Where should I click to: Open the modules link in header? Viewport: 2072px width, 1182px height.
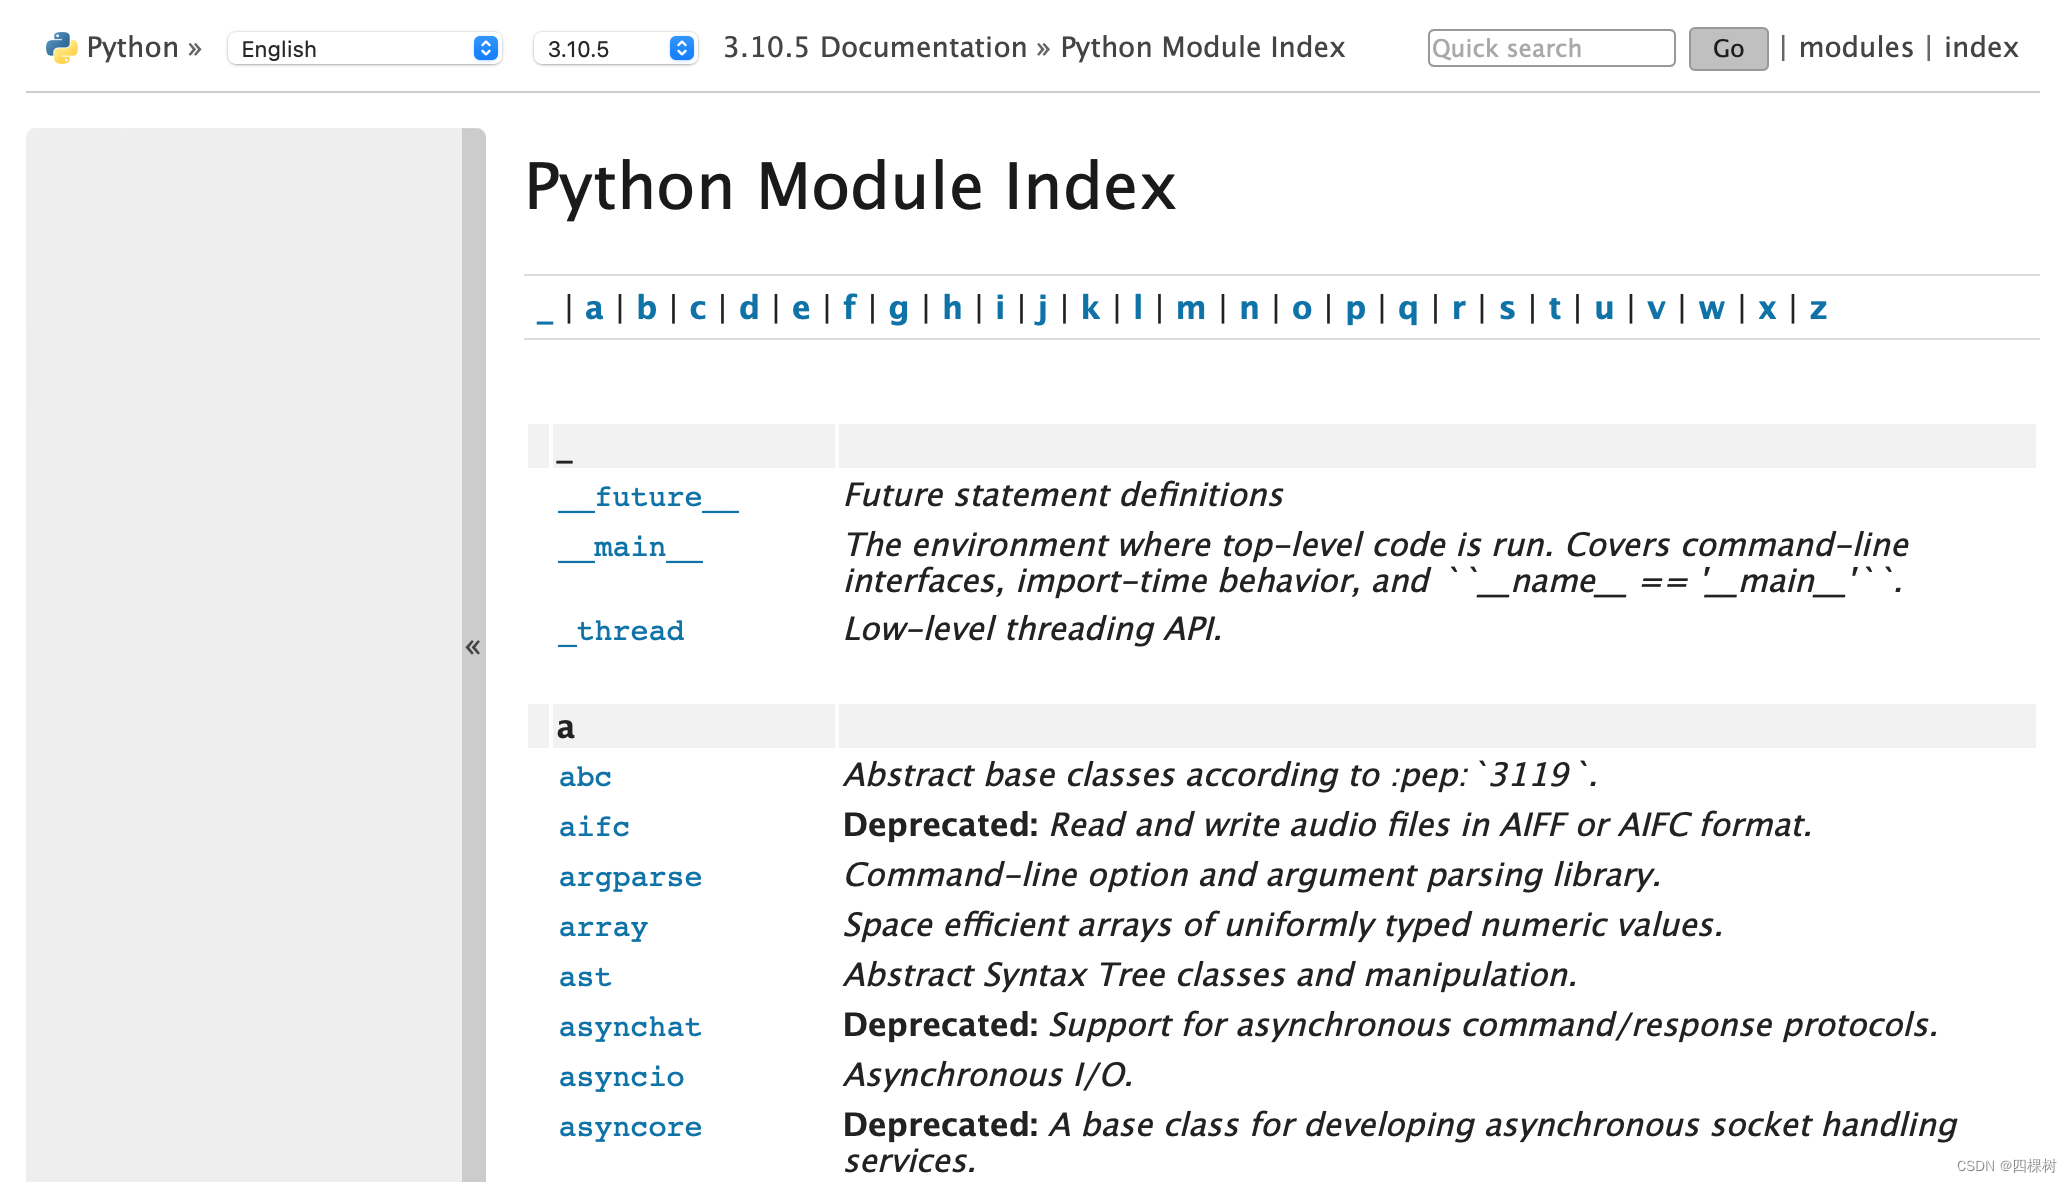click(1856, 47)
